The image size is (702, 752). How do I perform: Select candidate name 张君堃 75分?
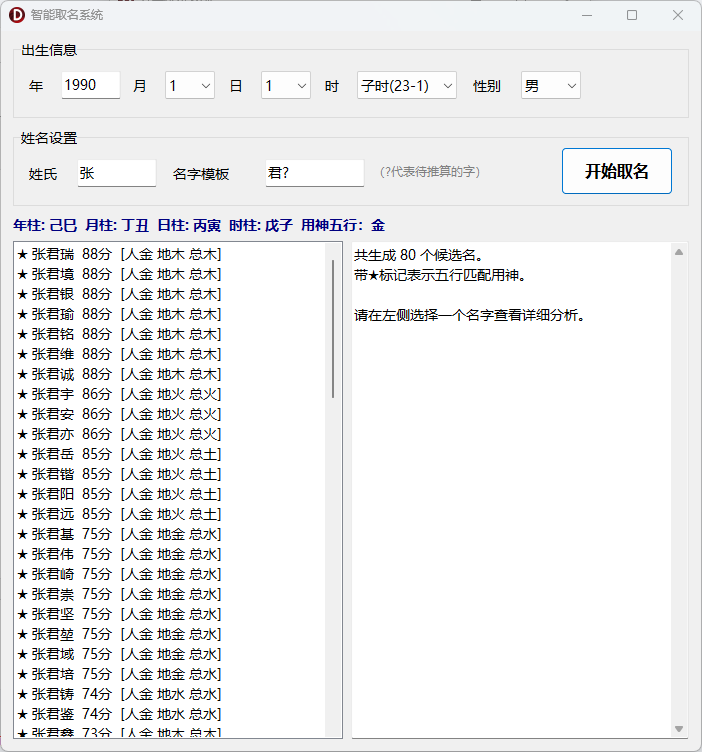pyautogui.click(x=170, y=634)
